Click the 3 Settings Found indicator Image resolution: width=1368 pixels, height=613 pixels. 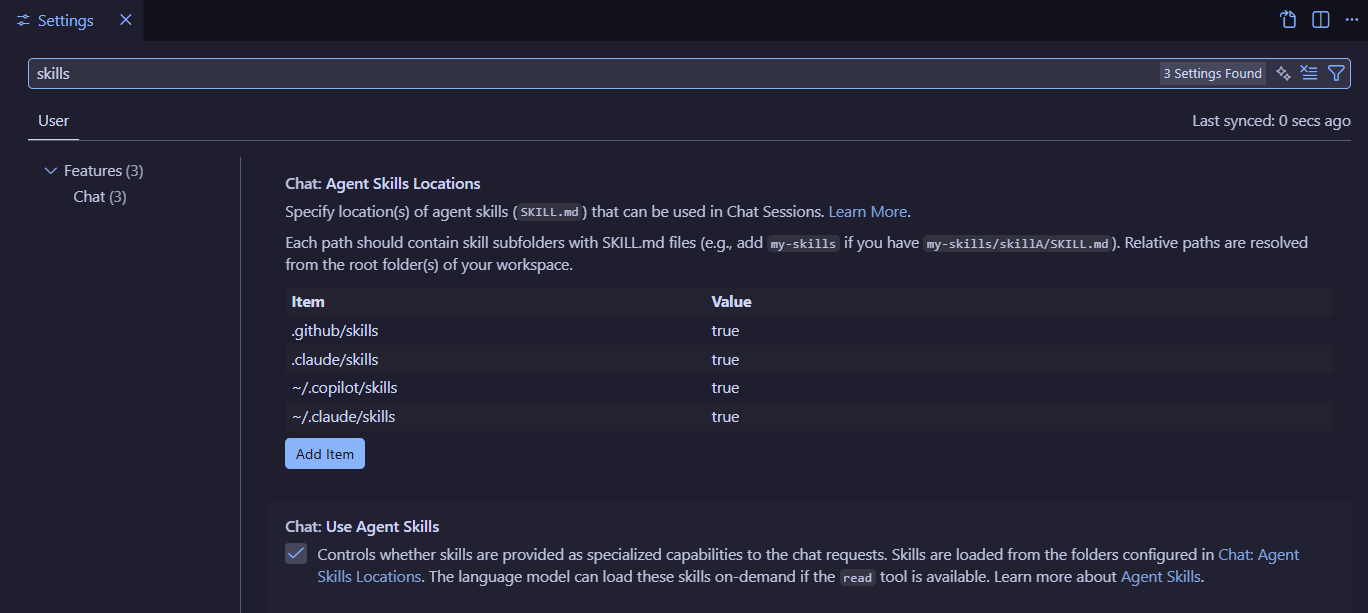(x=1212, y=72)
